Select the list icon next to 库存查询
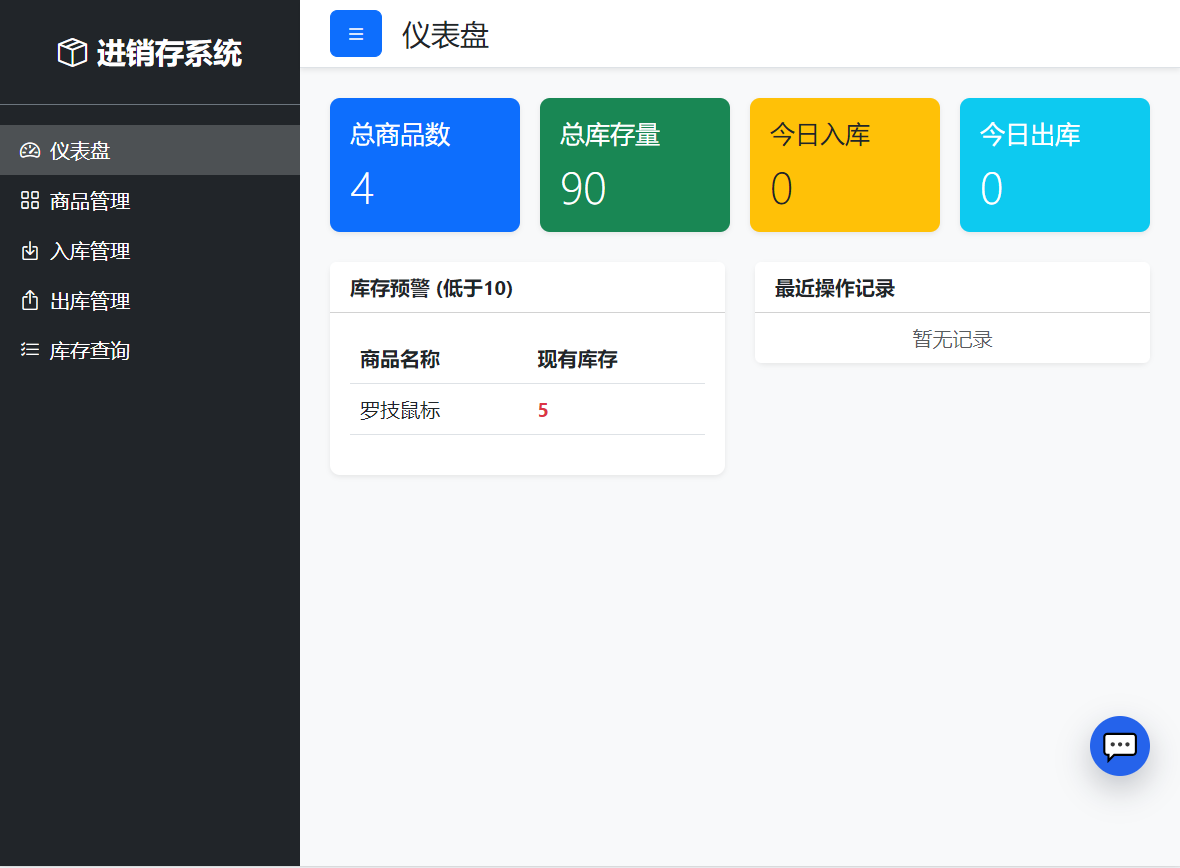The width and height of the screenshot is (1180, 868). click(x=30, y=350)
